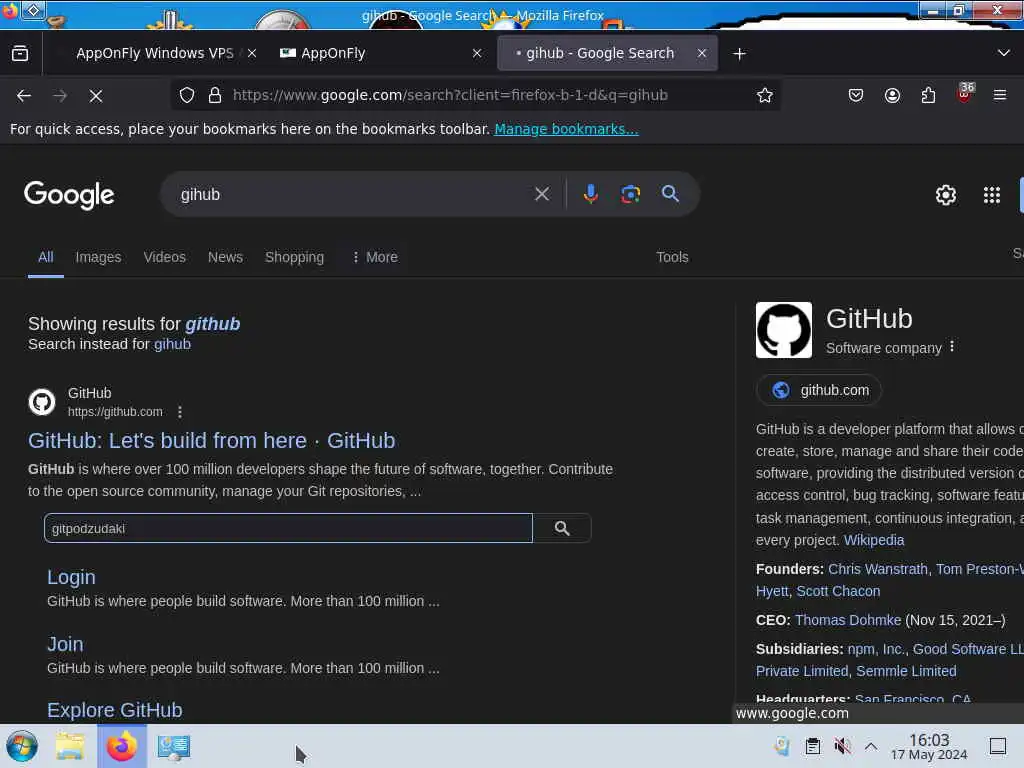This screenshot has width=1024, height=768.
Task: Open the volume muted tray icon
Action: point(842,746)
